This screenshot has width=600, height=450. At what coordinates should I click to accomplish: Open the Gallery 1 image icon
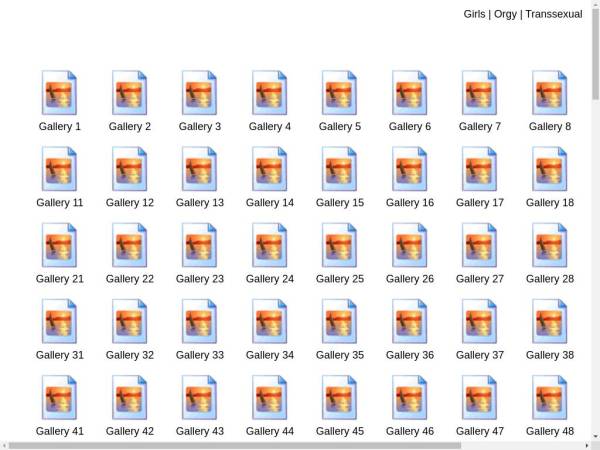click(59, 93)
